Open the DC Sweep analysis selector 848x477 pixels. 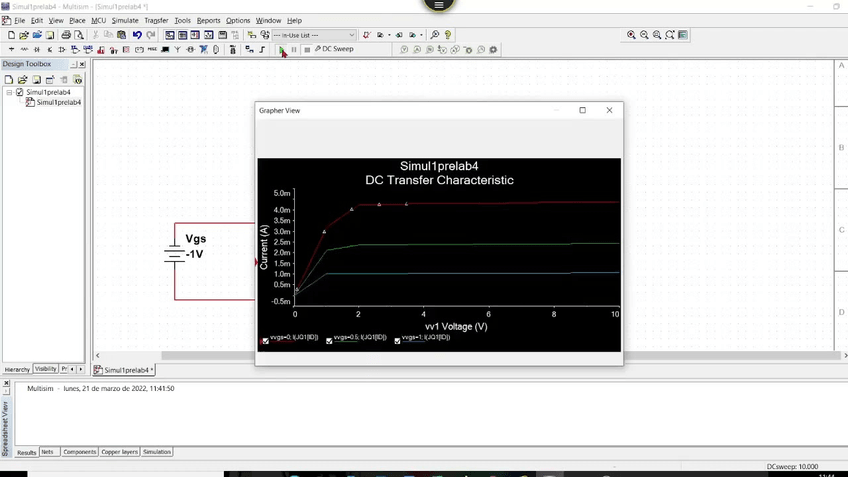click(335, 49)
